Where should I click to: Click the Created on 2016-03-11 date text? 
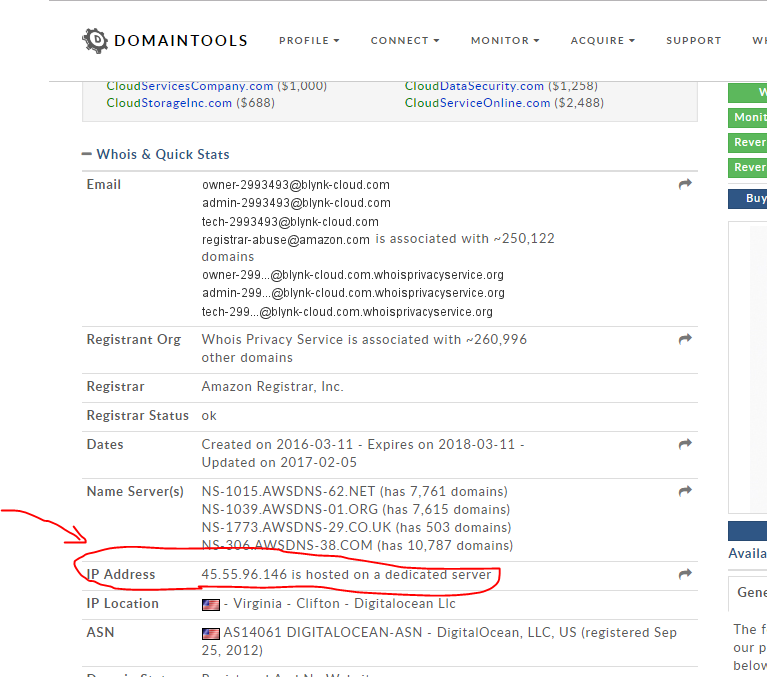coord(277,444)
